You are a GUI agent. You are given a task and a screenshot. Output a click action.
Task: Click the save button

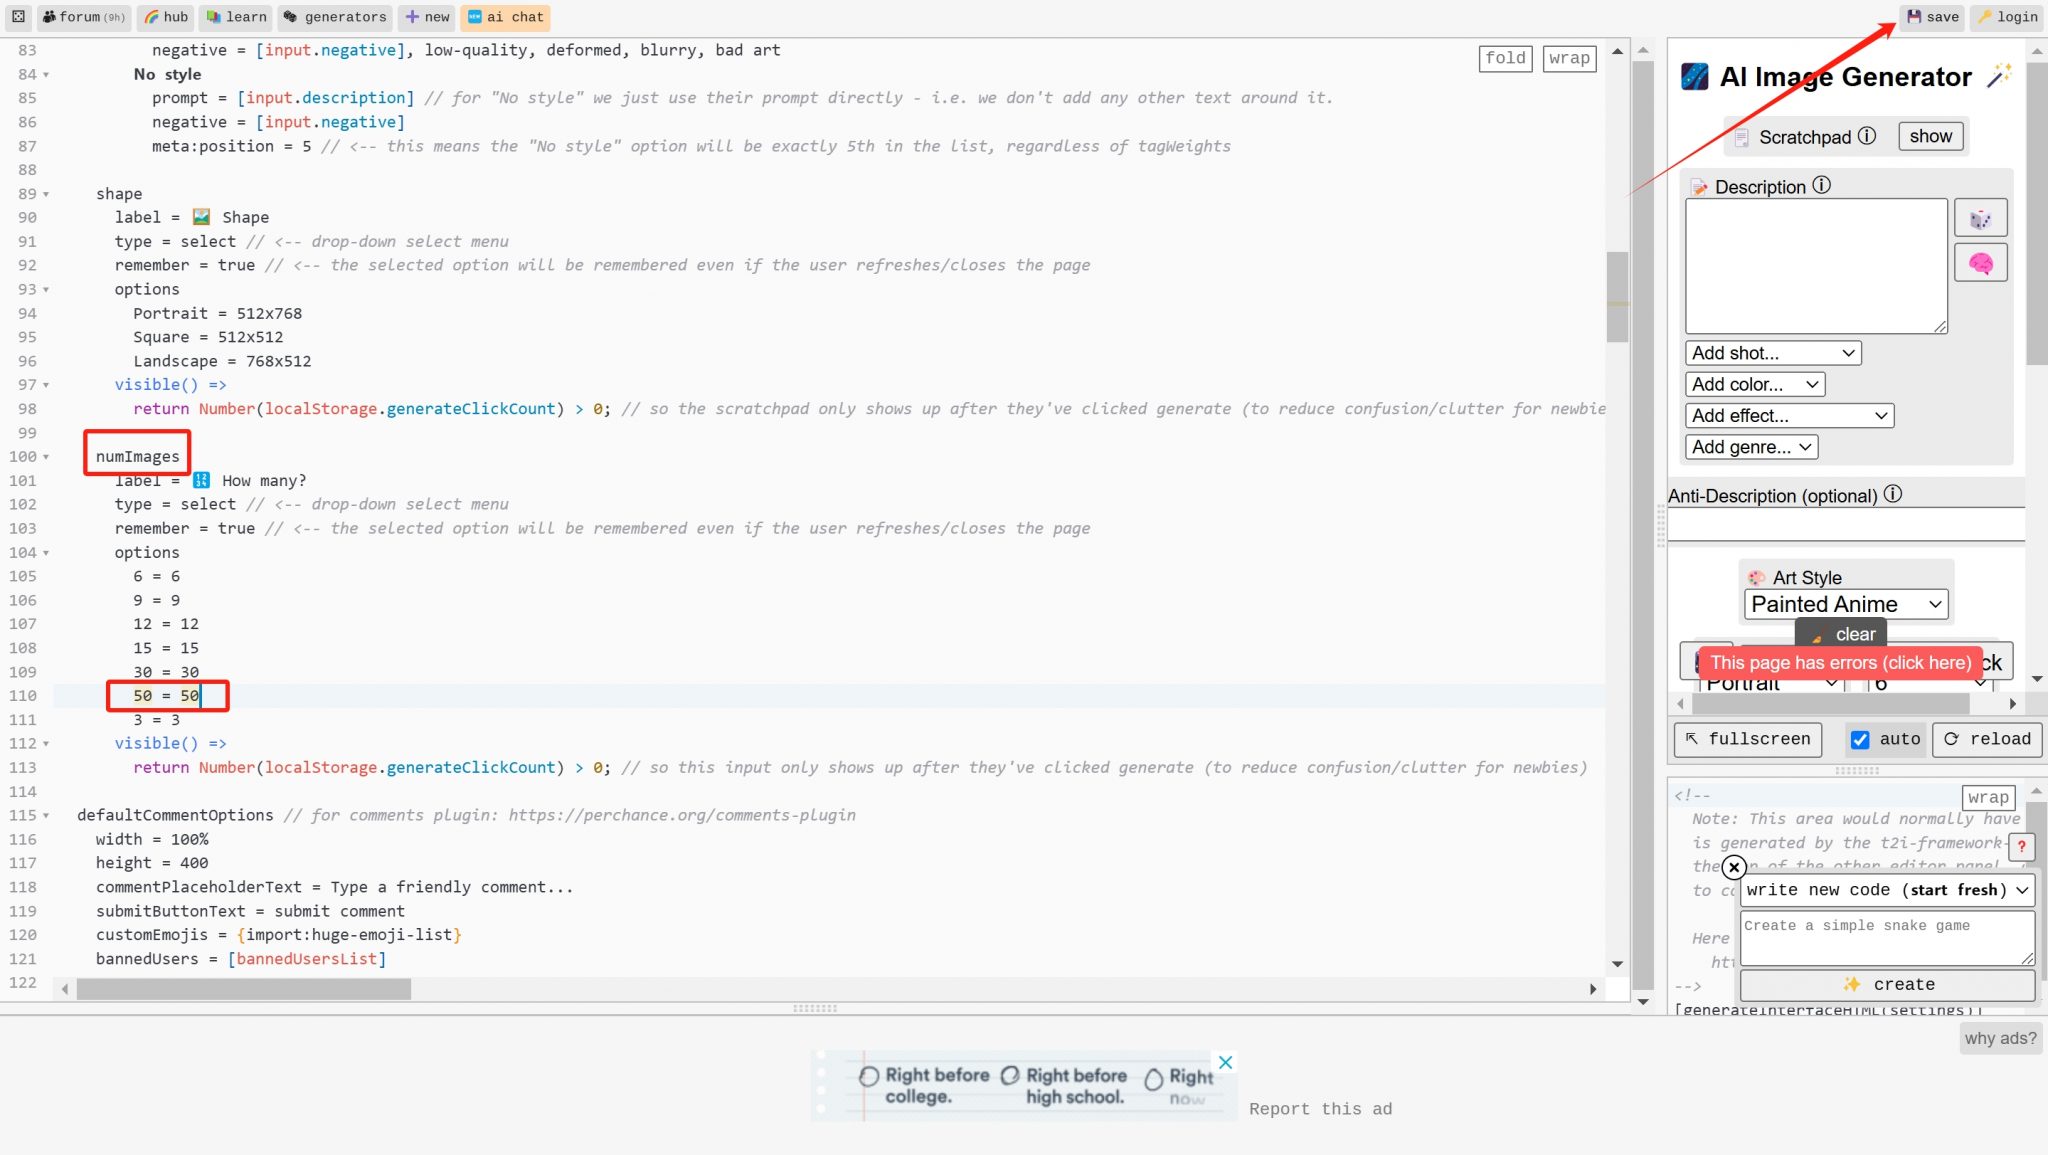click(x=1932, y=17)
